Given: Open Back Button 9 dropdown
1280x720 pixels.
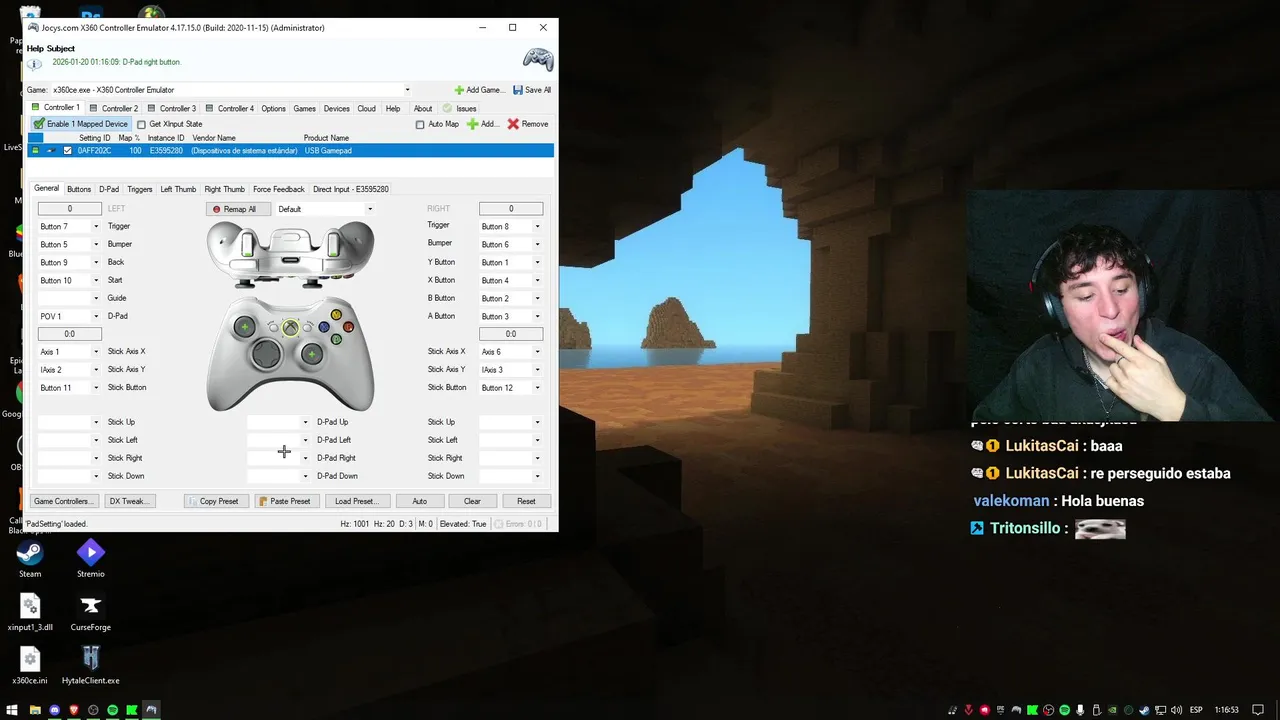Looking at the screenshot, I should click(69, 263).
